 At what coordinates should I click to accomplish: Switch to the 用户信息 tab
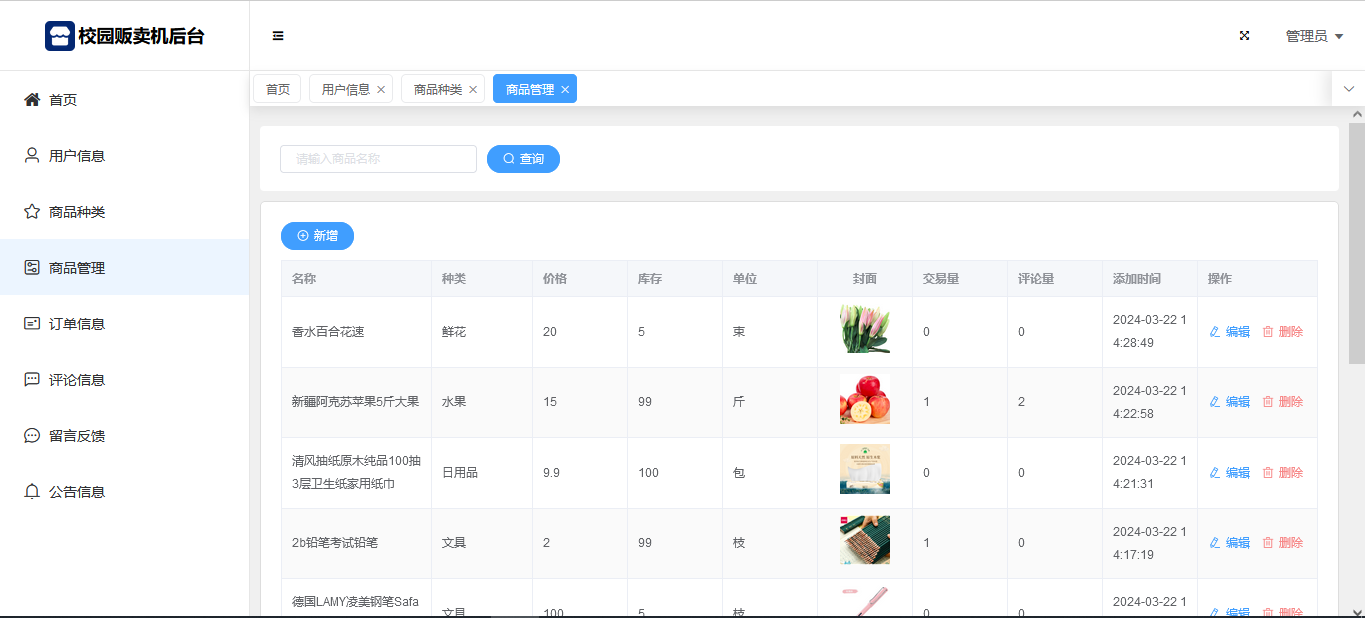pos(345,89)
